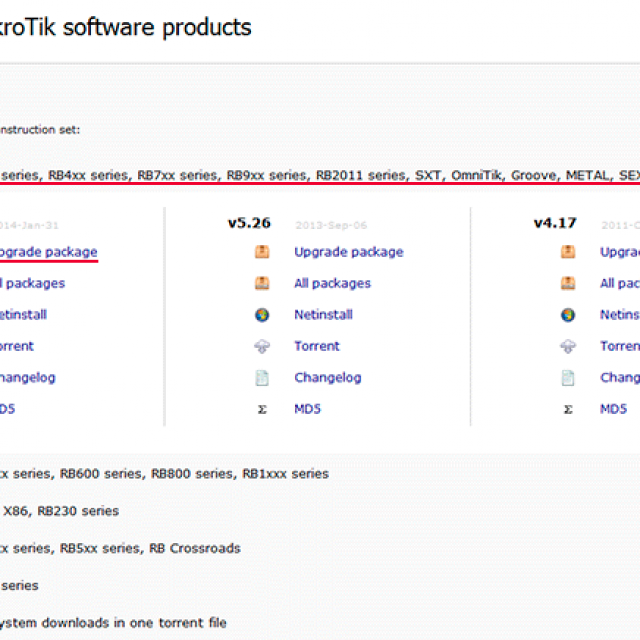The image size is (640, 640).
Task: Open the v5.26 MD5 link
Action: tap(307, 409)
